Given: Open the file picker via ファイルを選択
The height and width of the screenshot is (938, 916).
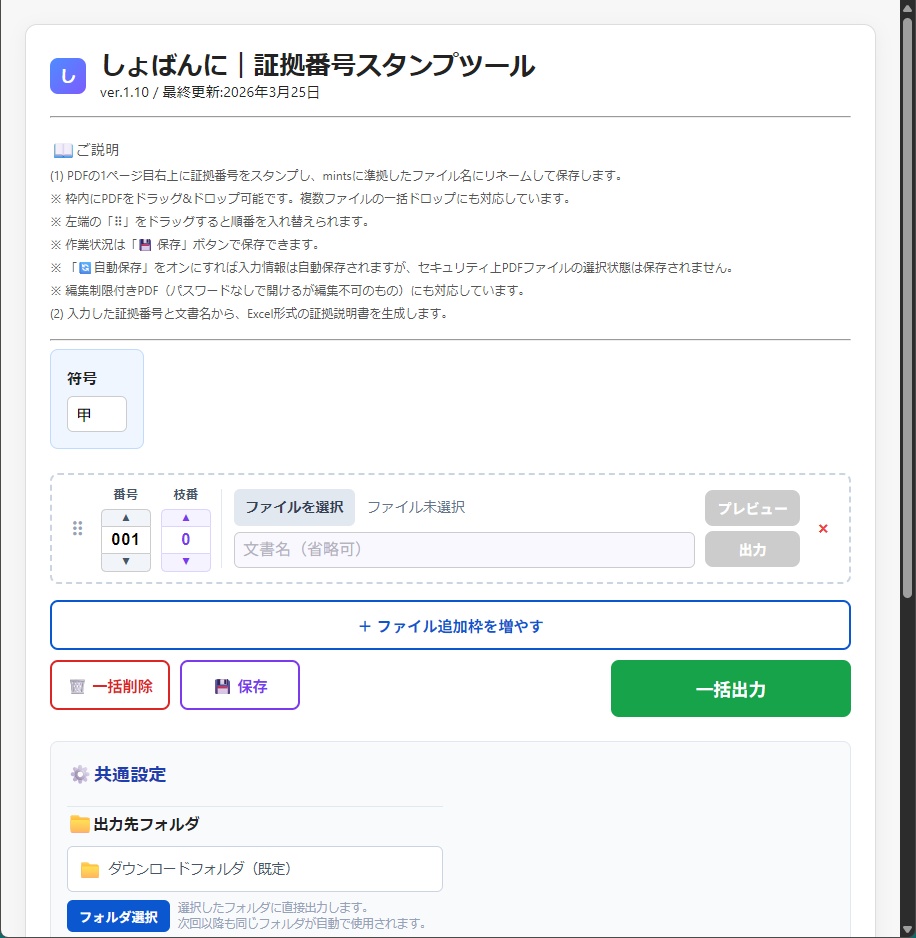Looking at the screenshot, I should [x=293, y=507].
